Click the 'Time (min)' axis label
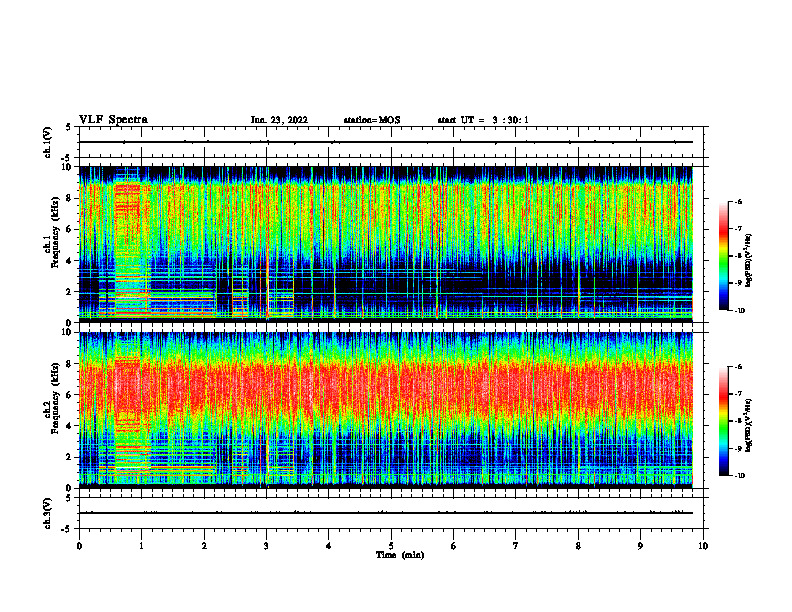The image size is (792, 612). pyautogui.click(x=400, y=555)
